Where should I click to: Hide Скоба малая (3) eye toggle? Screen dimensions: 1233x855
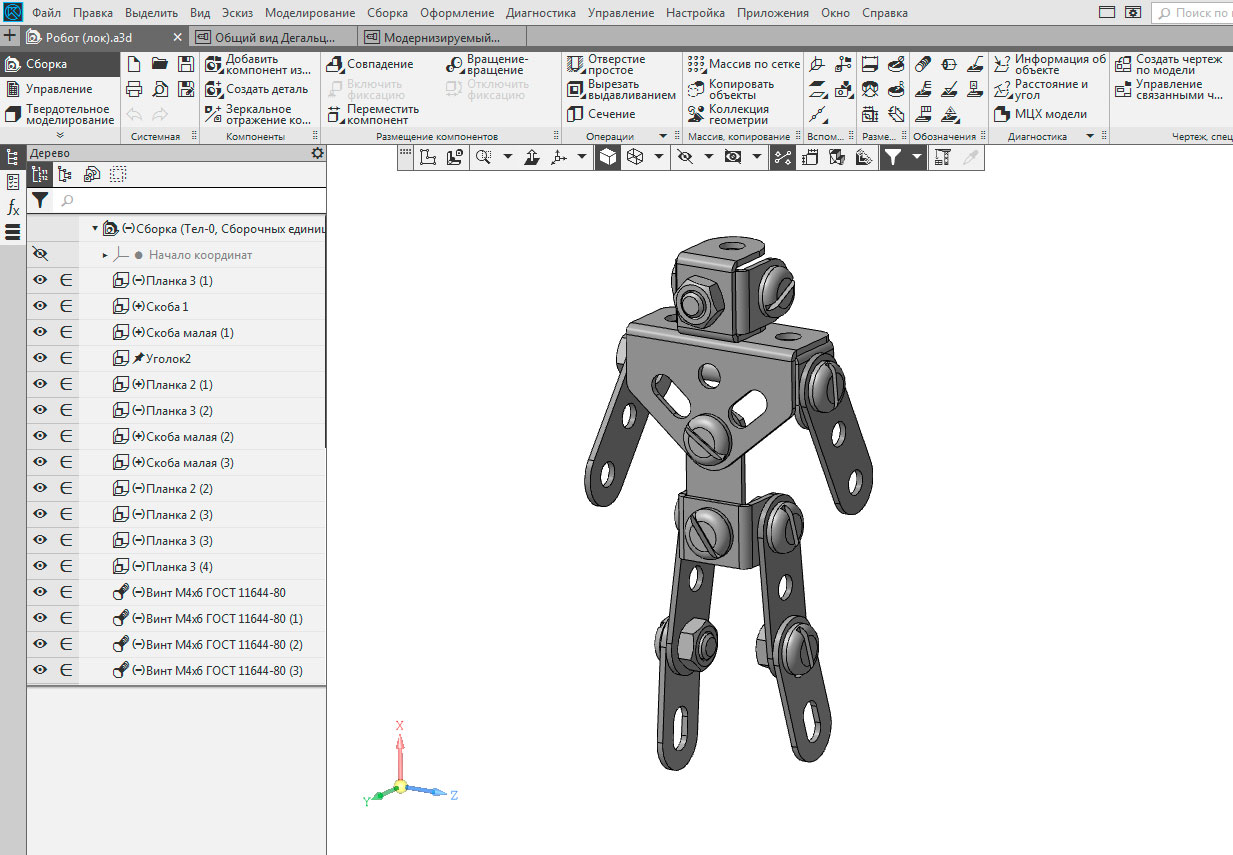40,462
